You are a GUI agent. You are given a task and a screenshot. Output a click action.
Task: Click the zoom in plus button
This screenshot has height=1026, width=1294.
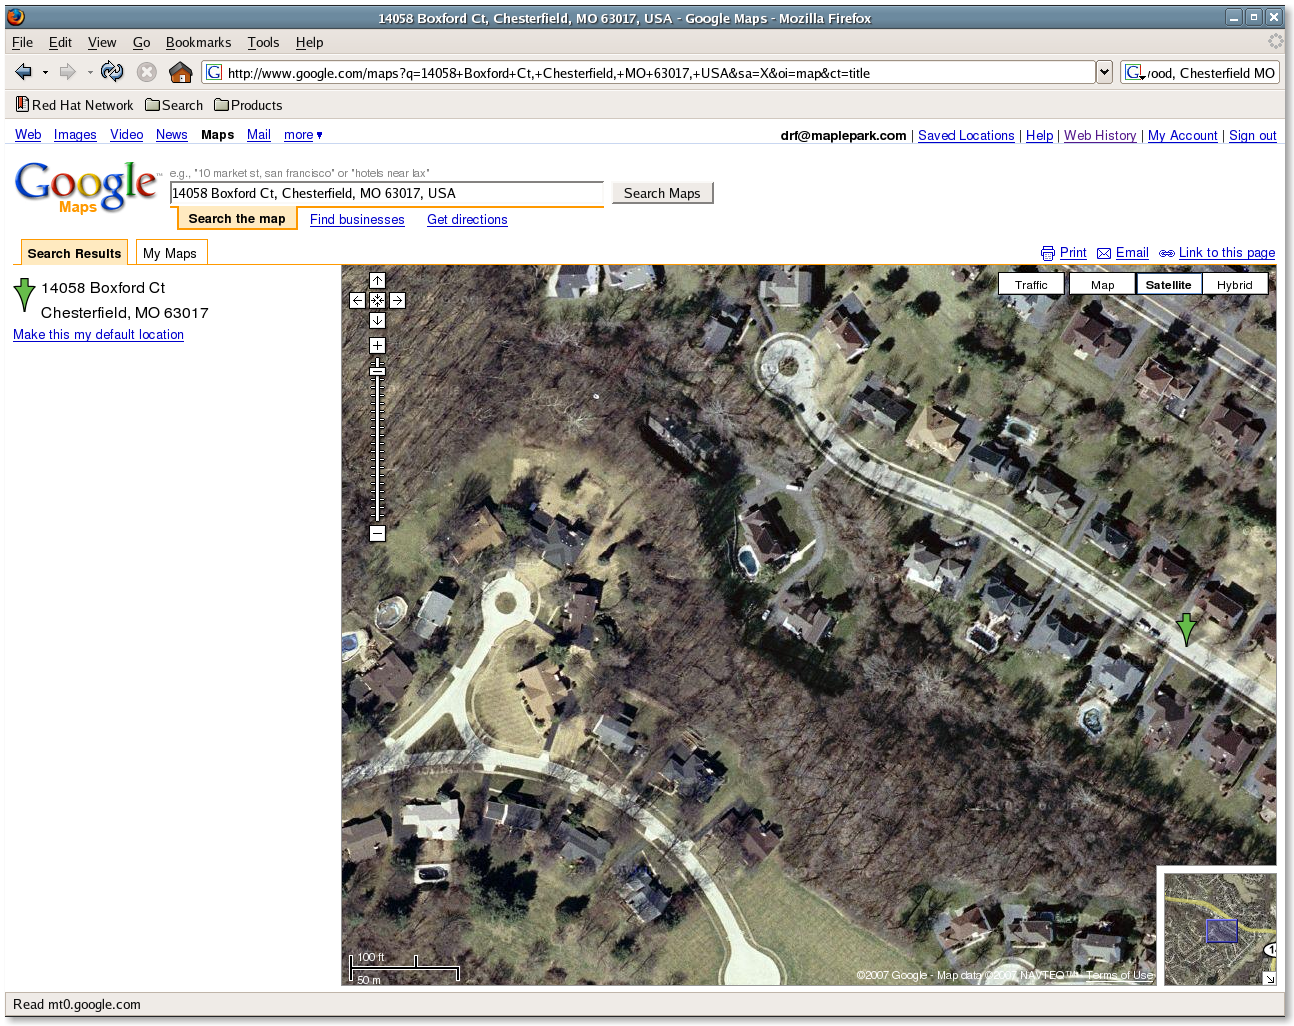click(x=377, y=345)
